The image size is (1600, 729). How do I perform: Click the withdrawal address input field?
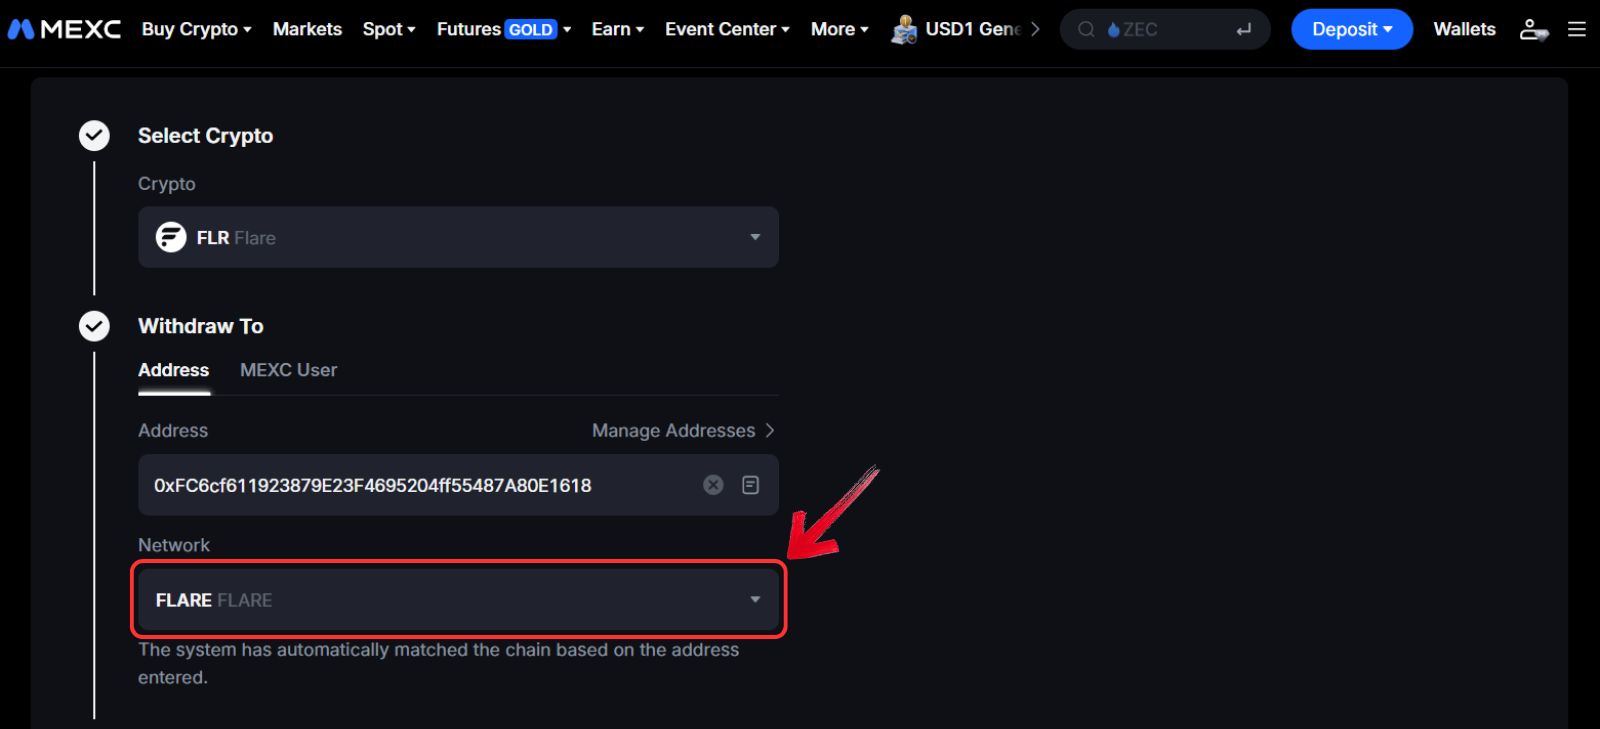coord(400,485)
